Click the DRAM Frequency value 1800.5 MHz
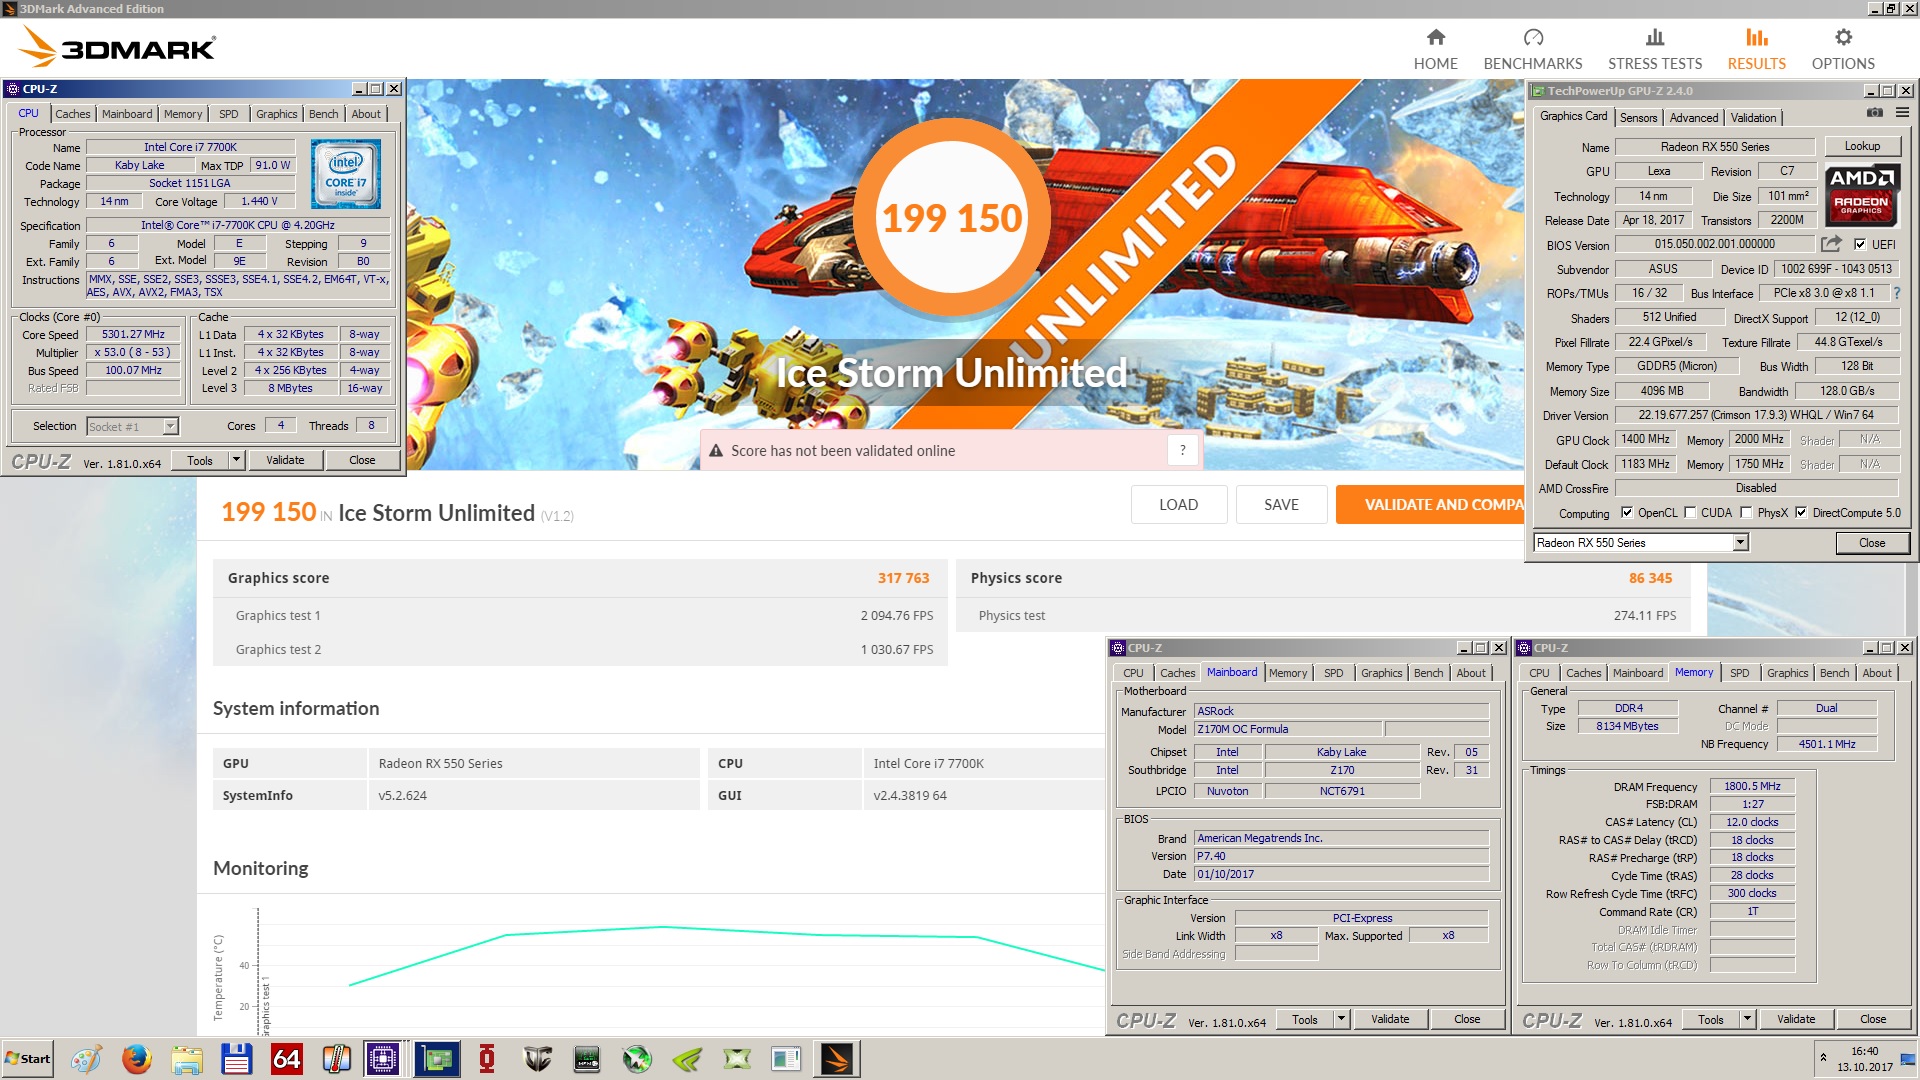The image size is (1920, 1080). point(1751,786)
